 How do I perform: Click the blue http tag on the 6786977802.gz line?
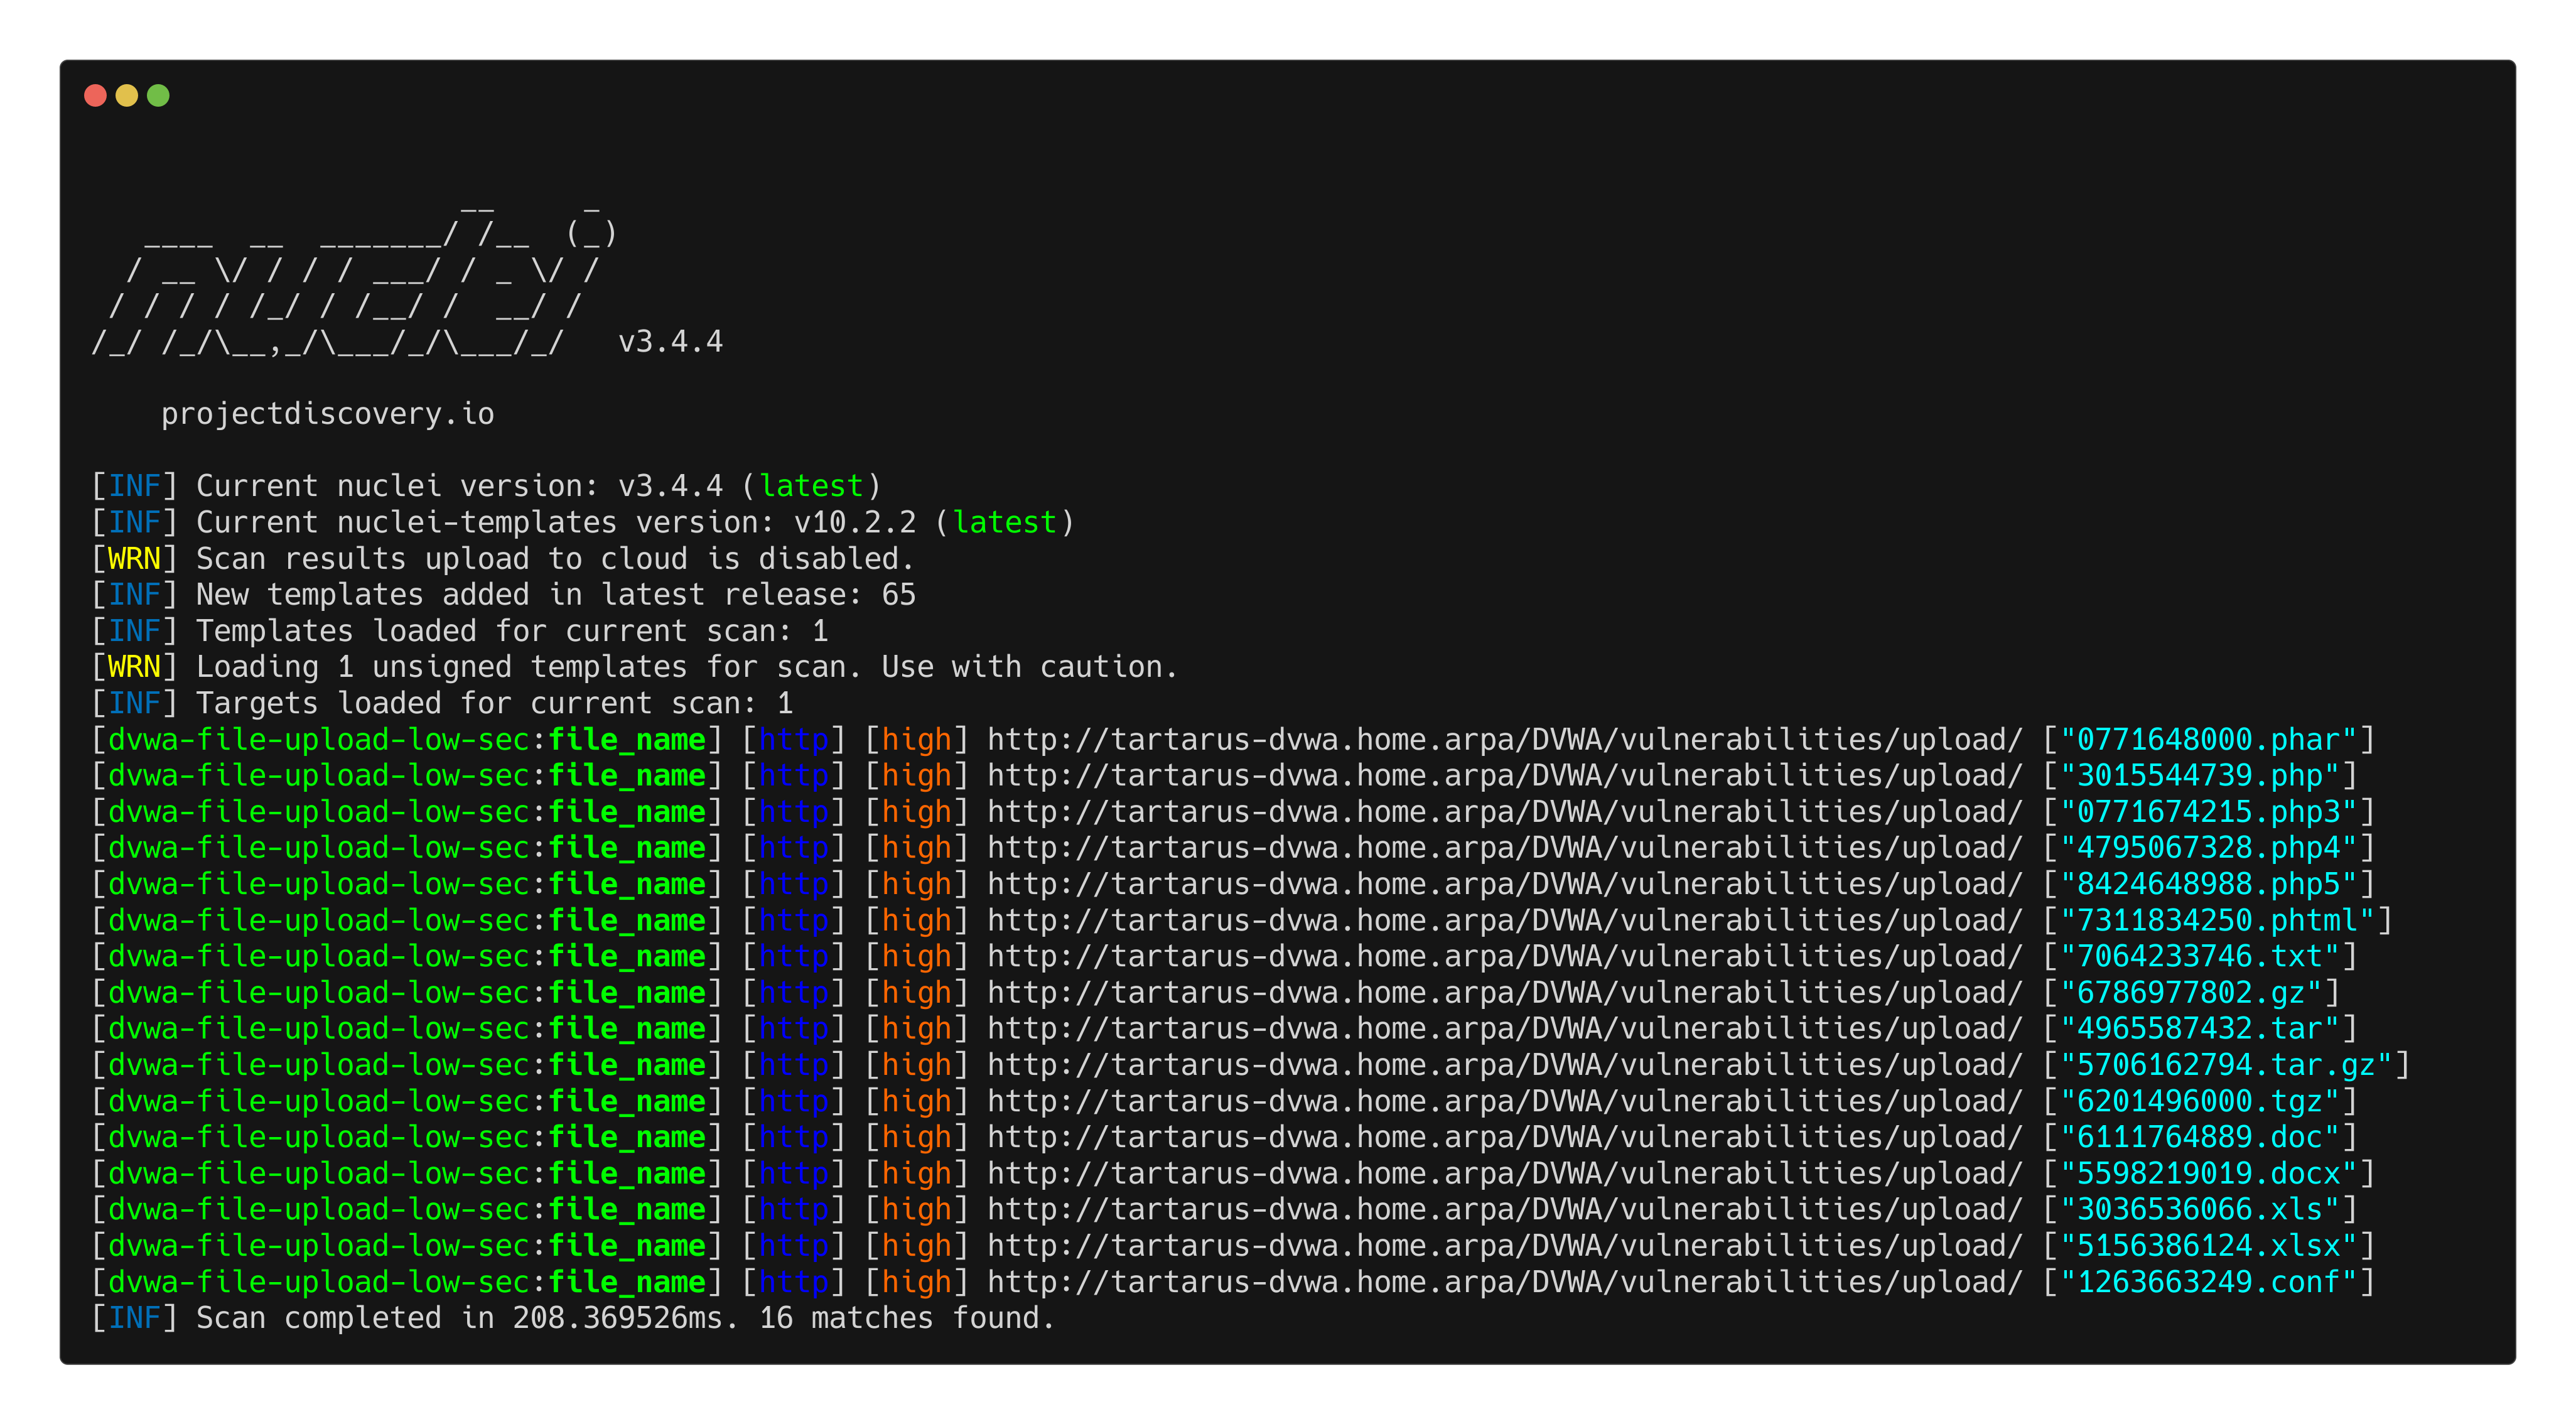[x=794, y=993]
